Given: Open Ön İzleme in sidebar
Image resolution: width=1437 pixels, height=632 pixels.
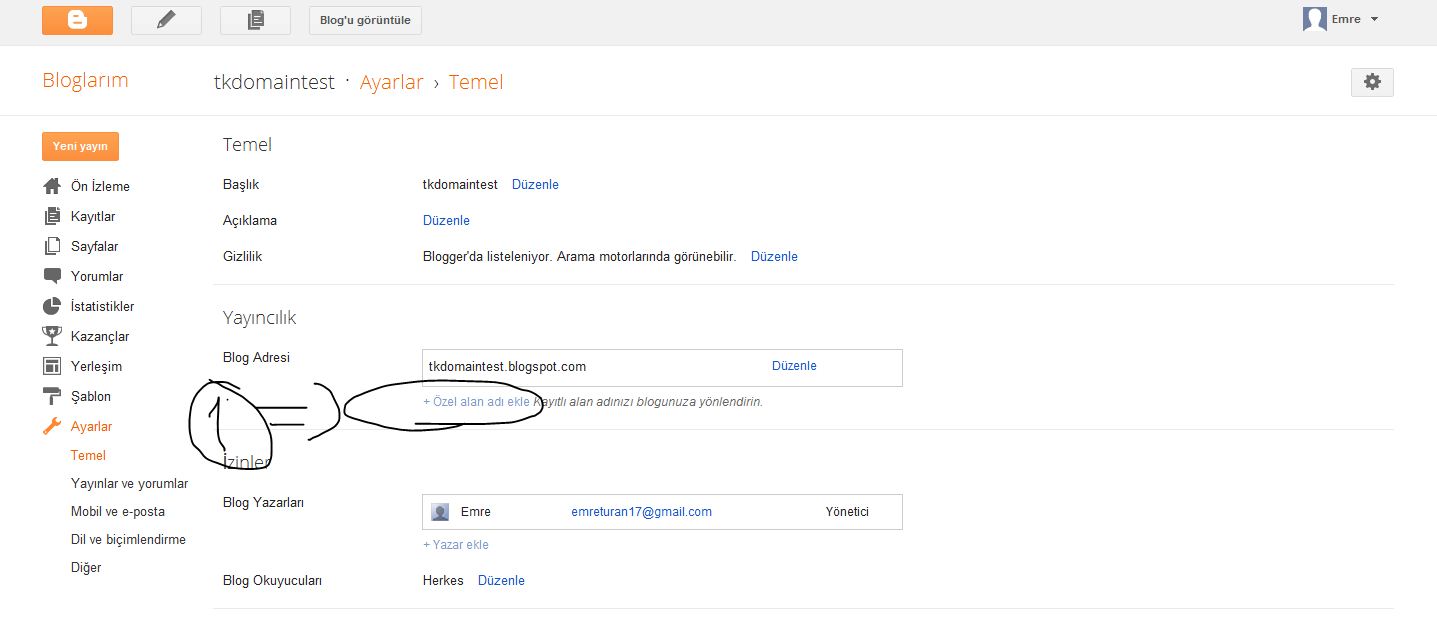Looking at the screenshot, I should pyautogui.click(x=100, y=186).
